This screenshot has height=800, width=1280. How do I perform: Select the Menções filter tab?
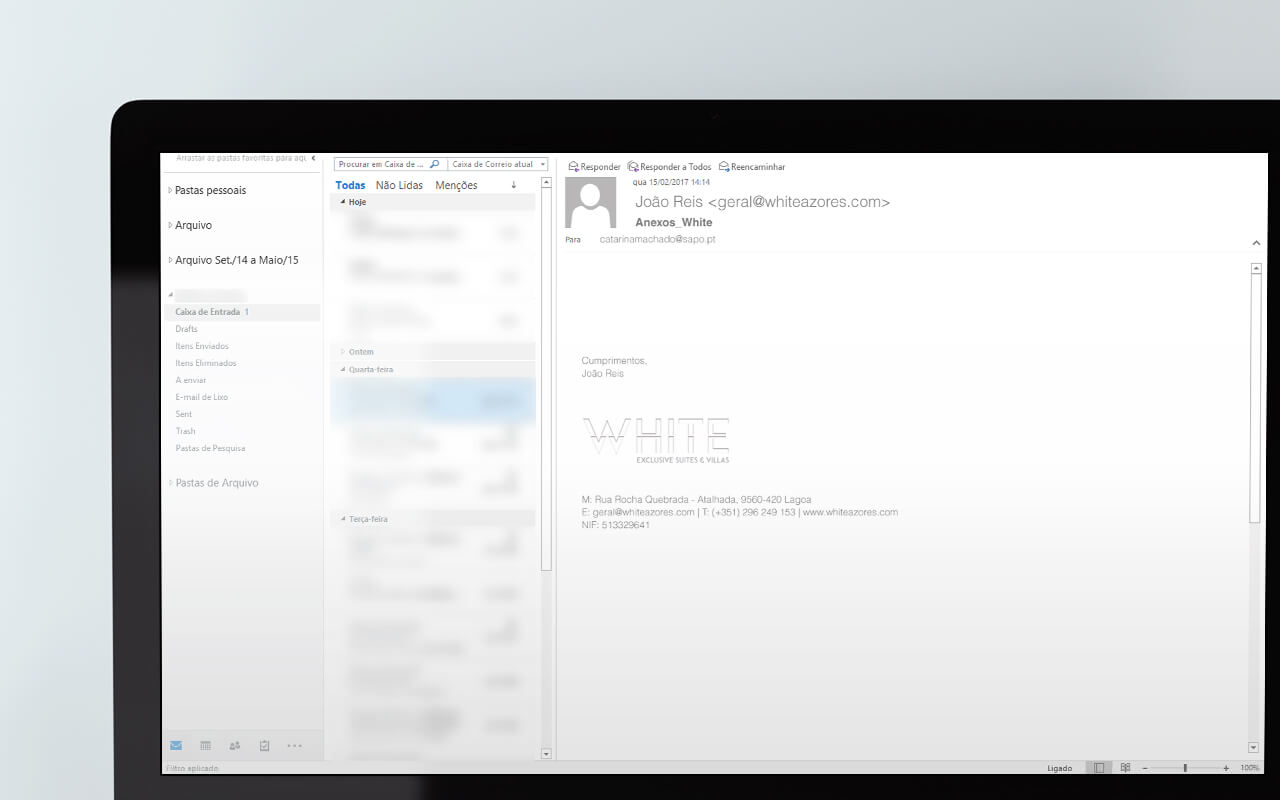456,185
